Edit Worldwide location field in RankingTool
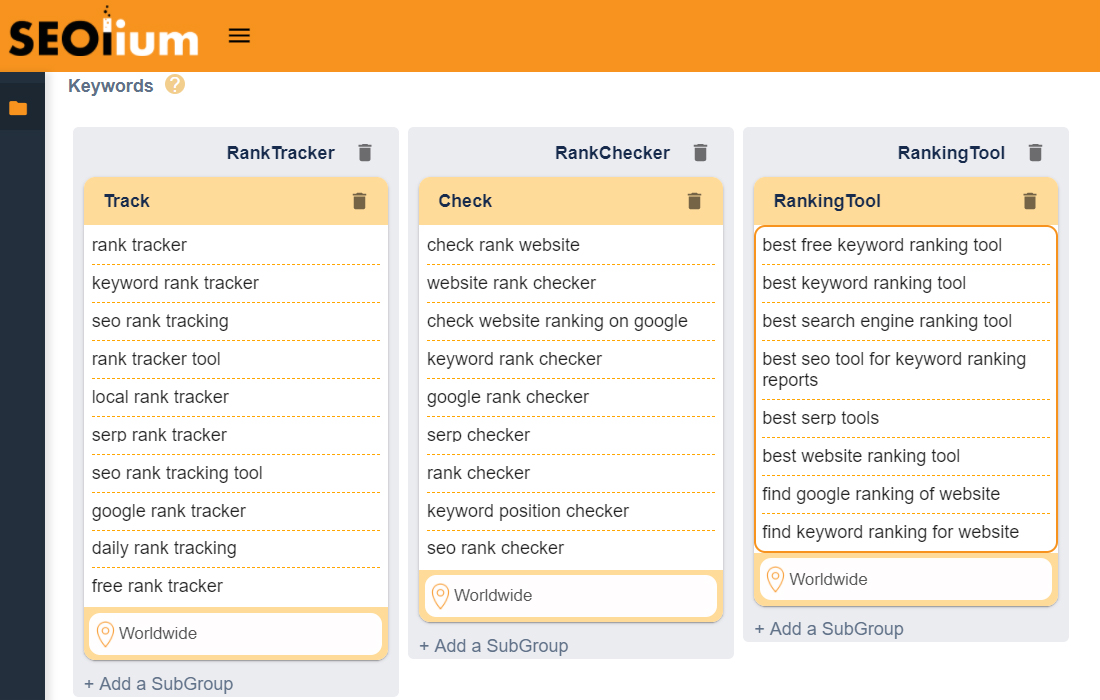The image size is (1100, 700). point(906,579)
